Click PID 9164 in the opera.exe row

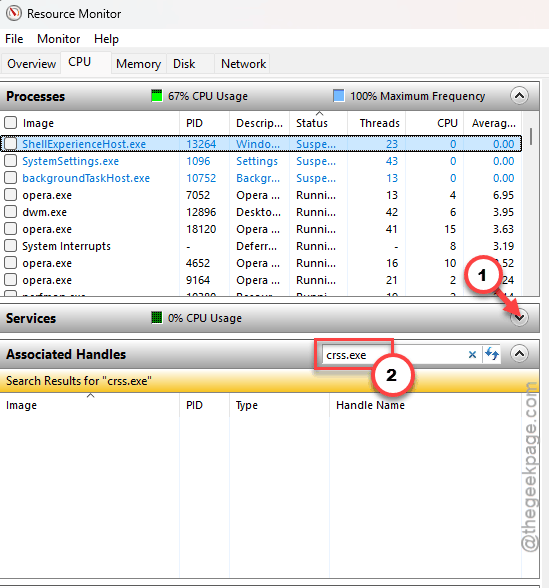coord(198,280)
